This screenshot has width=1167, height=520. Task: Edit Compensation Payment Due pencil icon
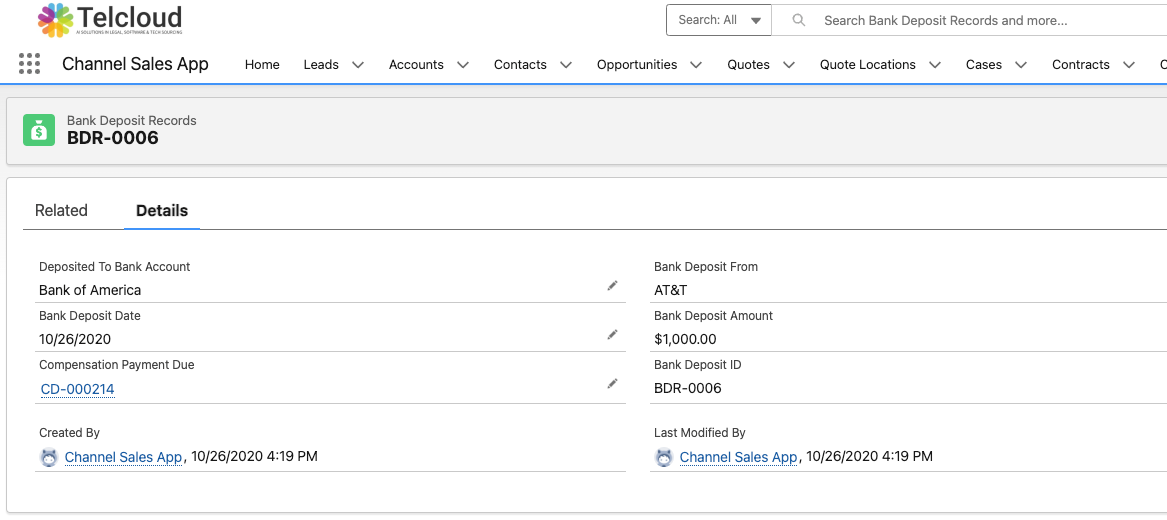pos(613,384)
